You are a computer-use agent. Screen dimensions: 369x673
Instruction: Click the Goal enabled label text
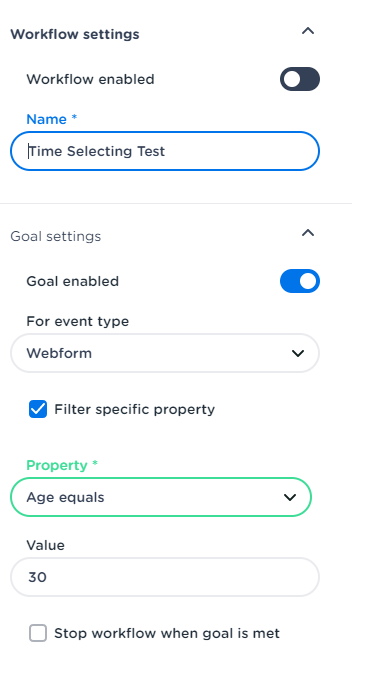tap(73, 282)
